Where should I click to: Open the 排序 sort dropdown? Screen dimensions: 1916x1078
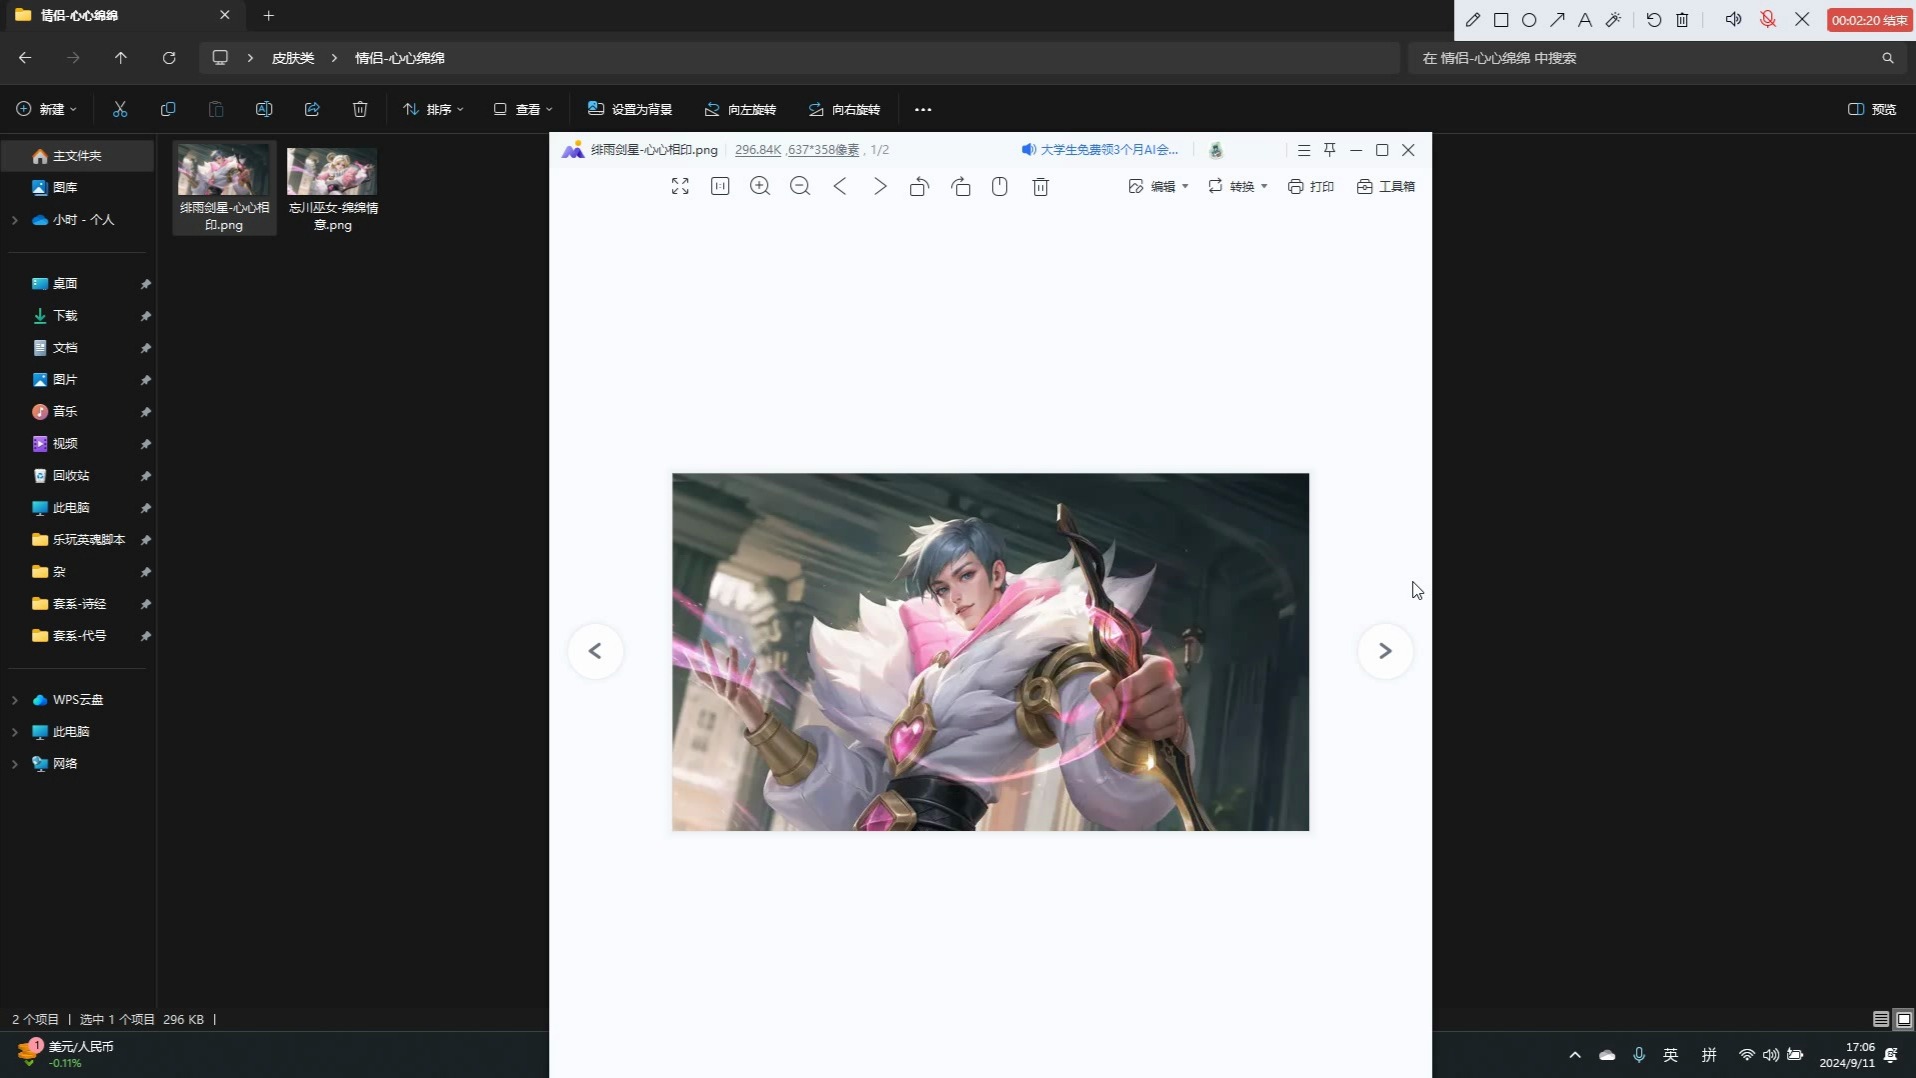click(433, 109)
